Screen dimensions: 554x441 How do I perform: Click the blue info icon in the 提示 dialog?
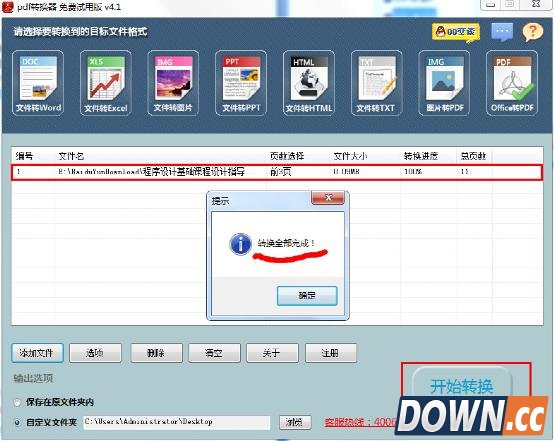241,244
